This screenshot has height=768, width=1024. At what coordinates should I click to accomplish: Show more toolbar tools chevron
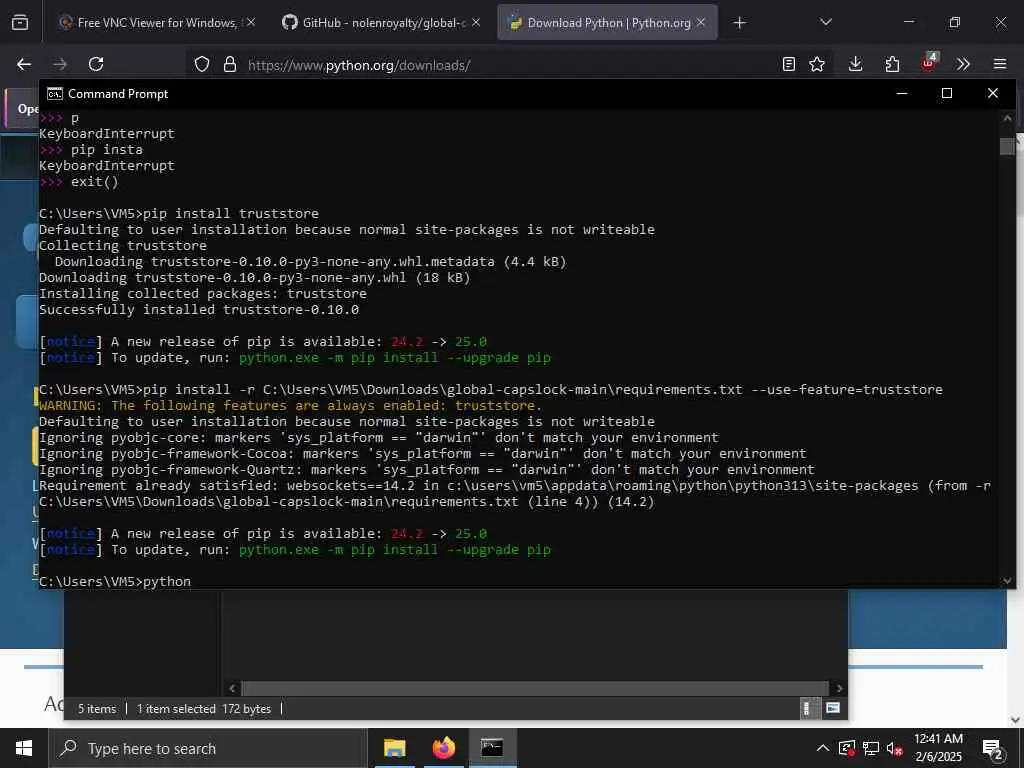coord(963,64)
